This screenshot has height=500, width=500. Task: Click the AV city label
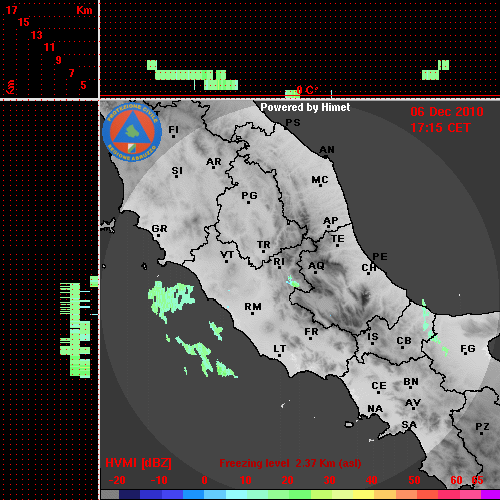click(413, 403)
